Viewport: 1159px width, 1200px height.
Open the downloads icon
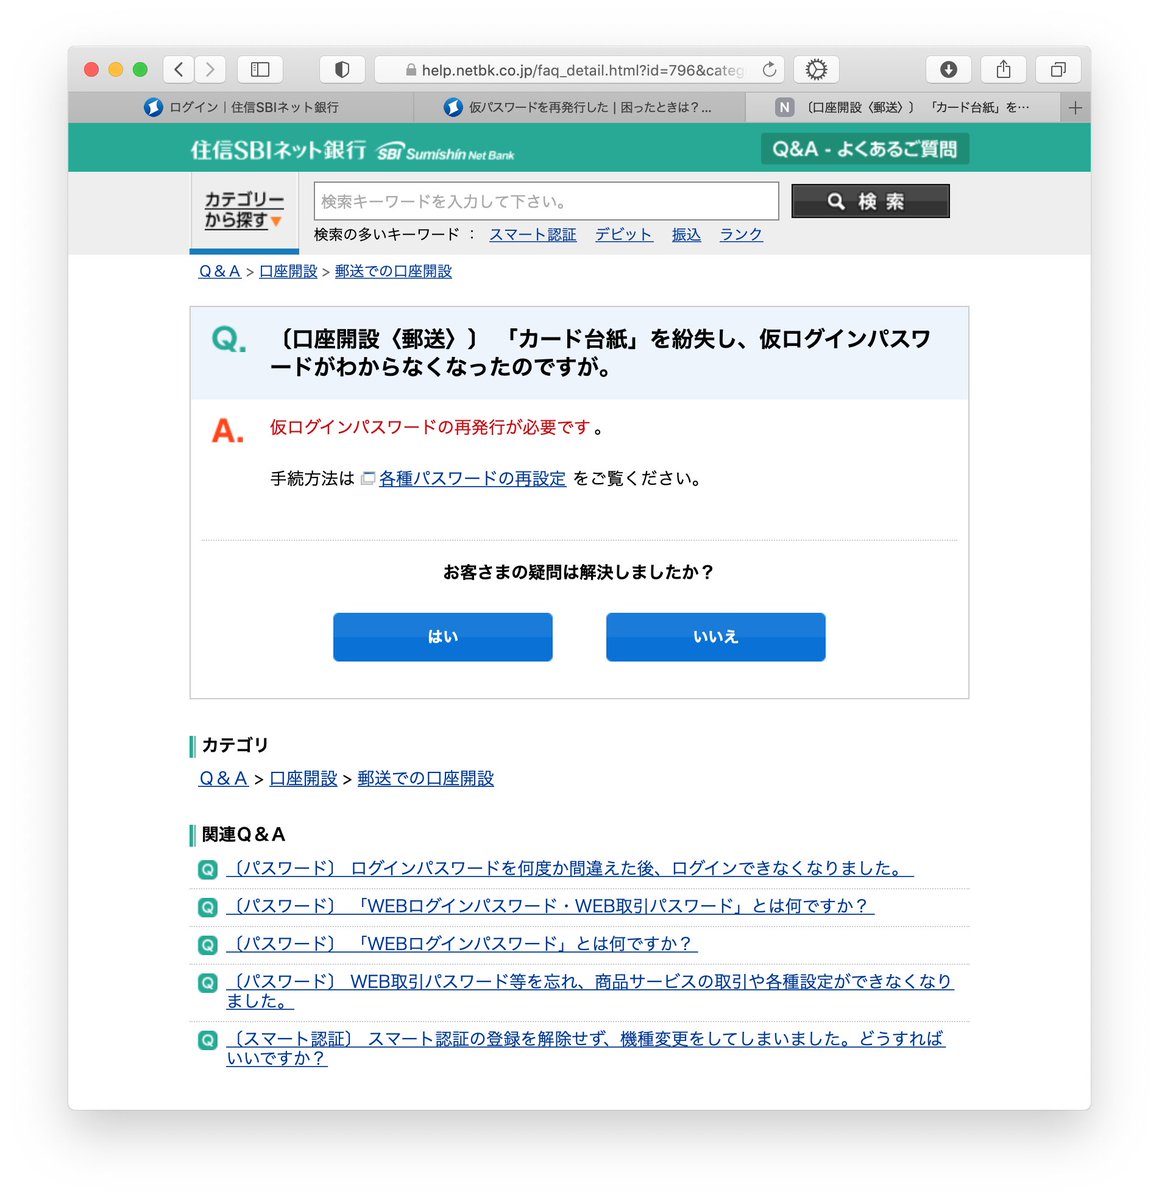(948, 69)
